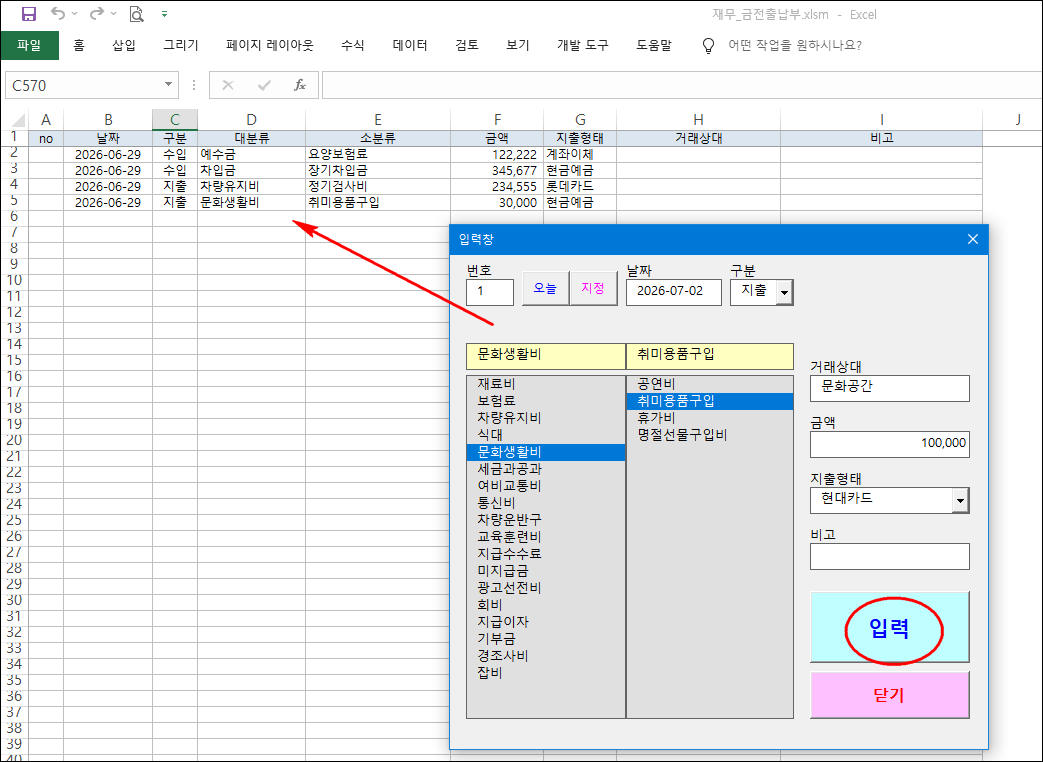
Task: Open the 수식 ribbon tab
Action: (353, 45)
